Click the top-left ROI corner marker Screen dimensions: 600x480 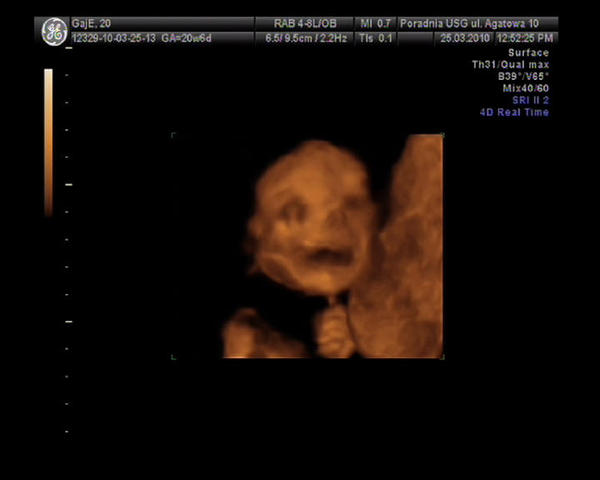coord(174,135)
